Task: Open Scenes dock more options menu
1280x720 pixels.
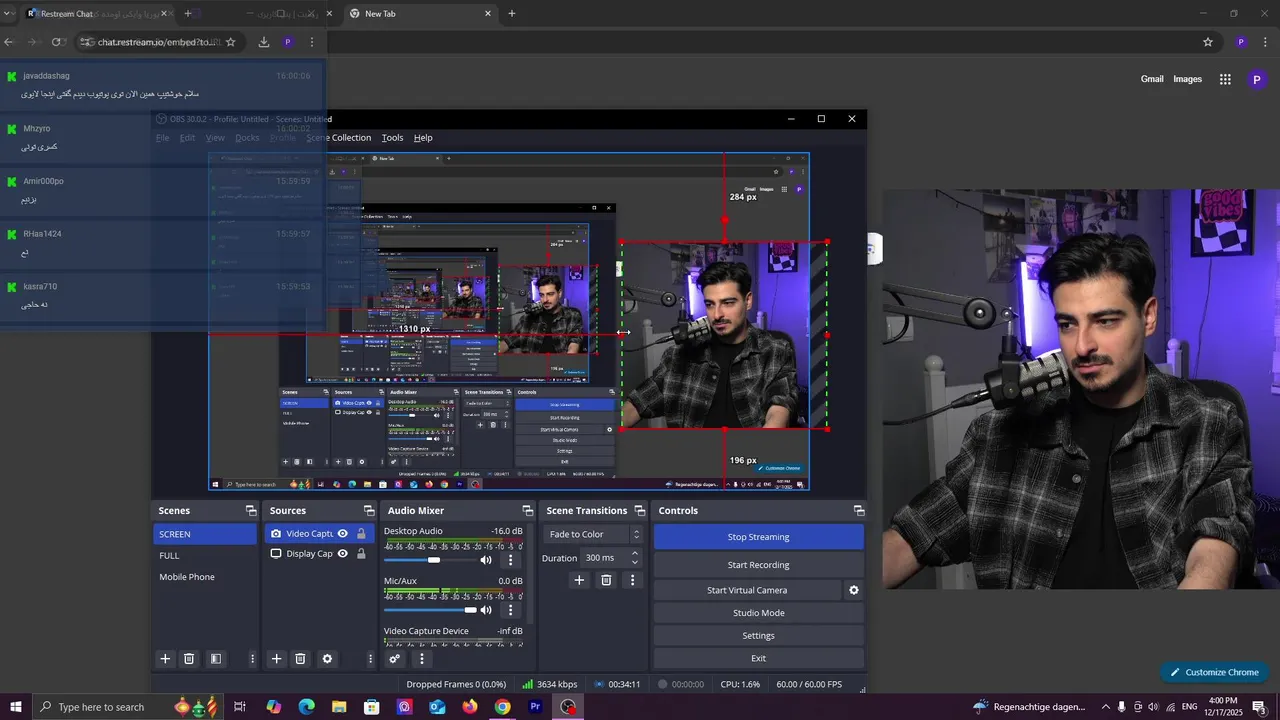Action: [252, 659]
